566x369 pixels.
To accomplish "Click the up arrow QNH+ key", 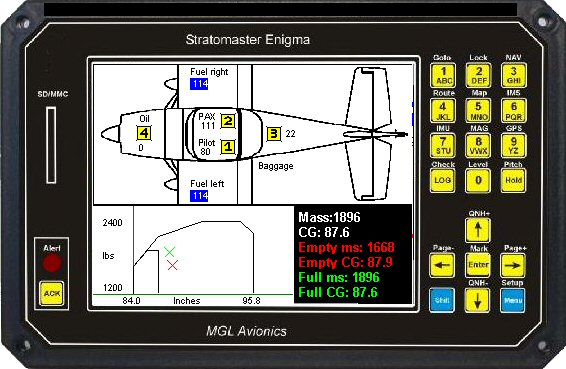I will pos(478,230).
